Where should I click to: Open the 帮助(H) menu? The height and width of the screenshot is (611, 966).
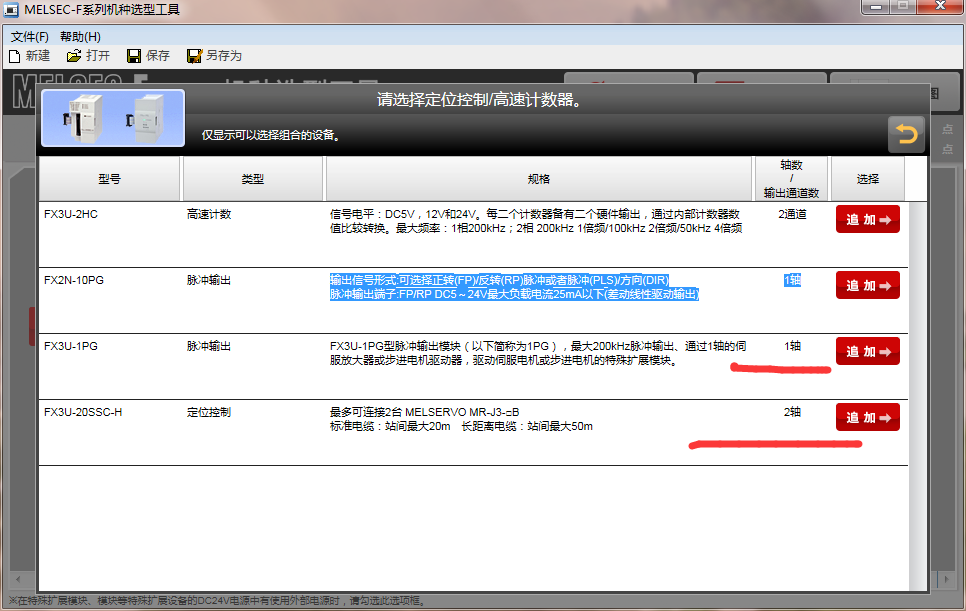pos(80,37)
